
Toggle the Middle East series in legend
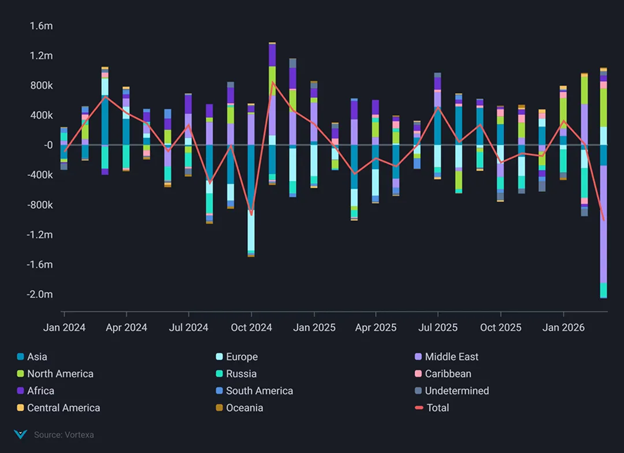click(461, 357)
